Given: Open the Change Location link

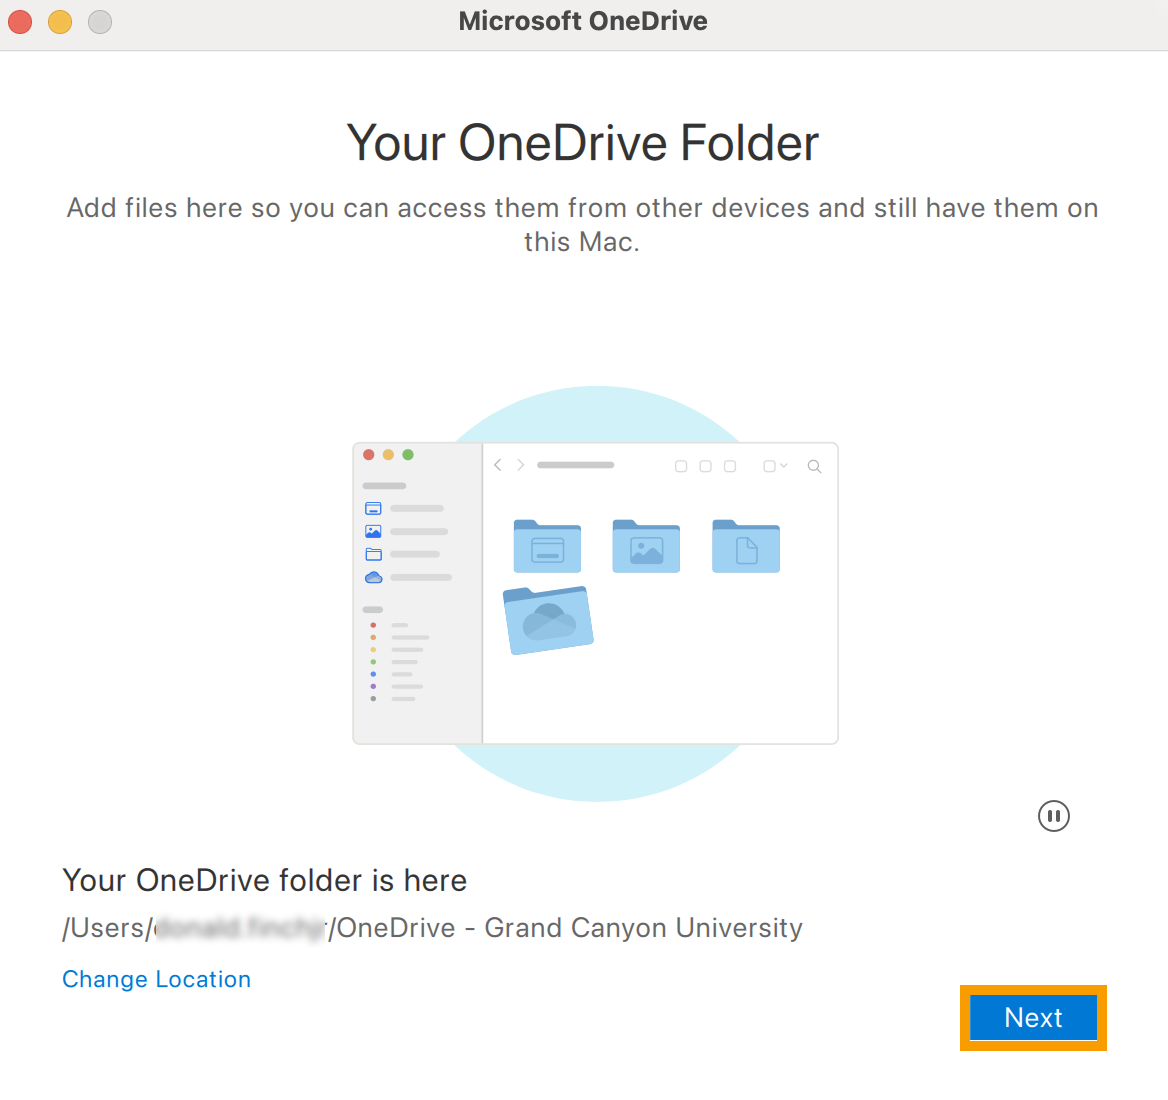Looking at the screenshot, I should click(x=156, y=979).
